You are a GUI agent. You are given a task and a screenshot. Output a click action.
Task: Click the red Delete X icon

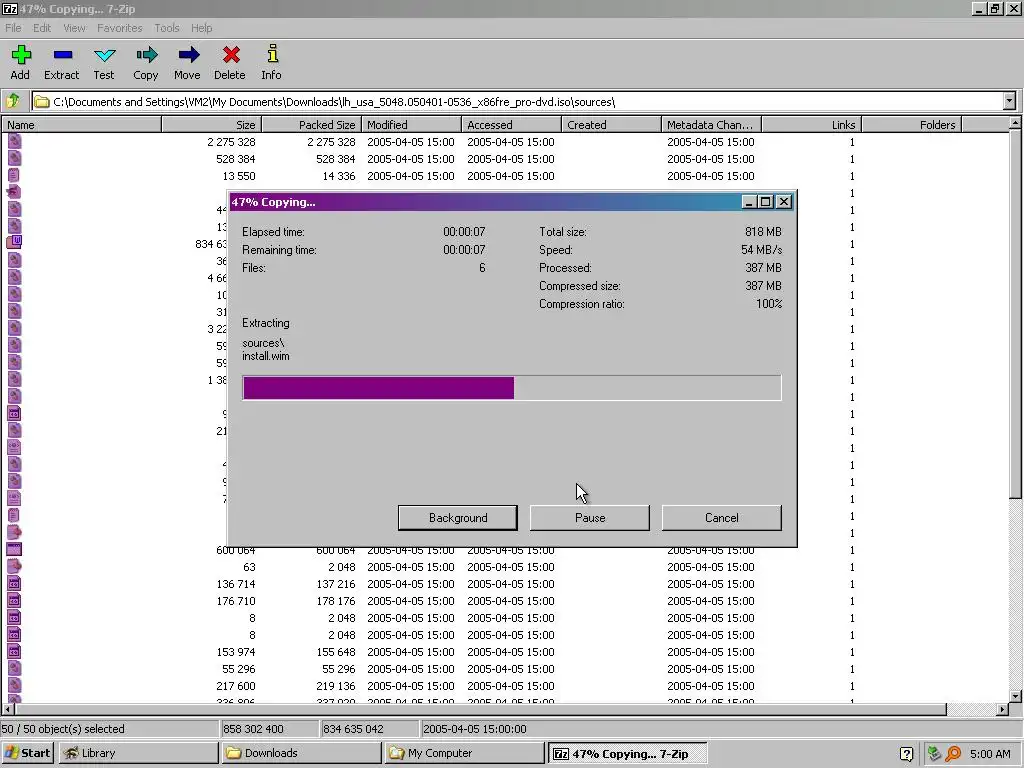[231, 55]
